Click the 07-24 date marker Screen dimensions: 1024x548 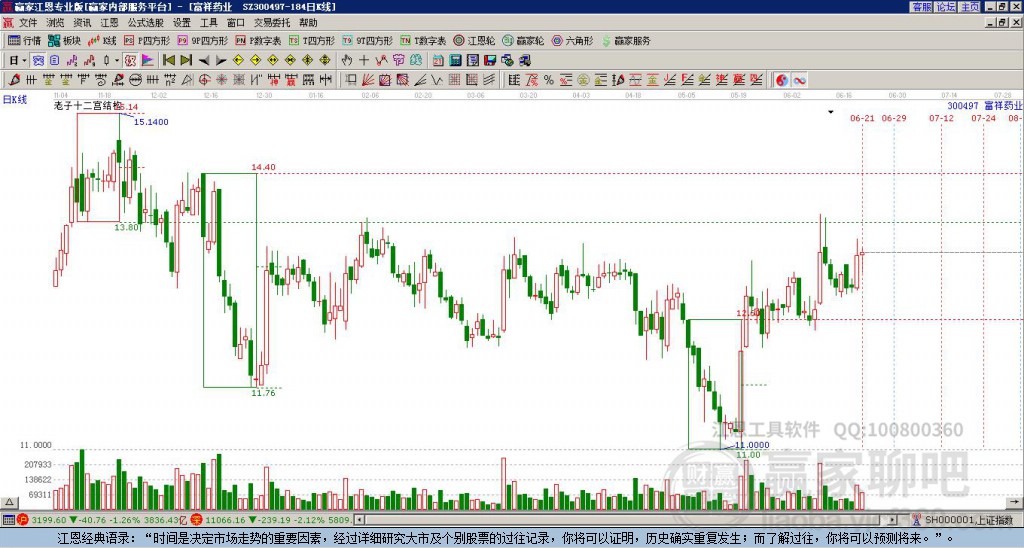[x=984, y=118]
